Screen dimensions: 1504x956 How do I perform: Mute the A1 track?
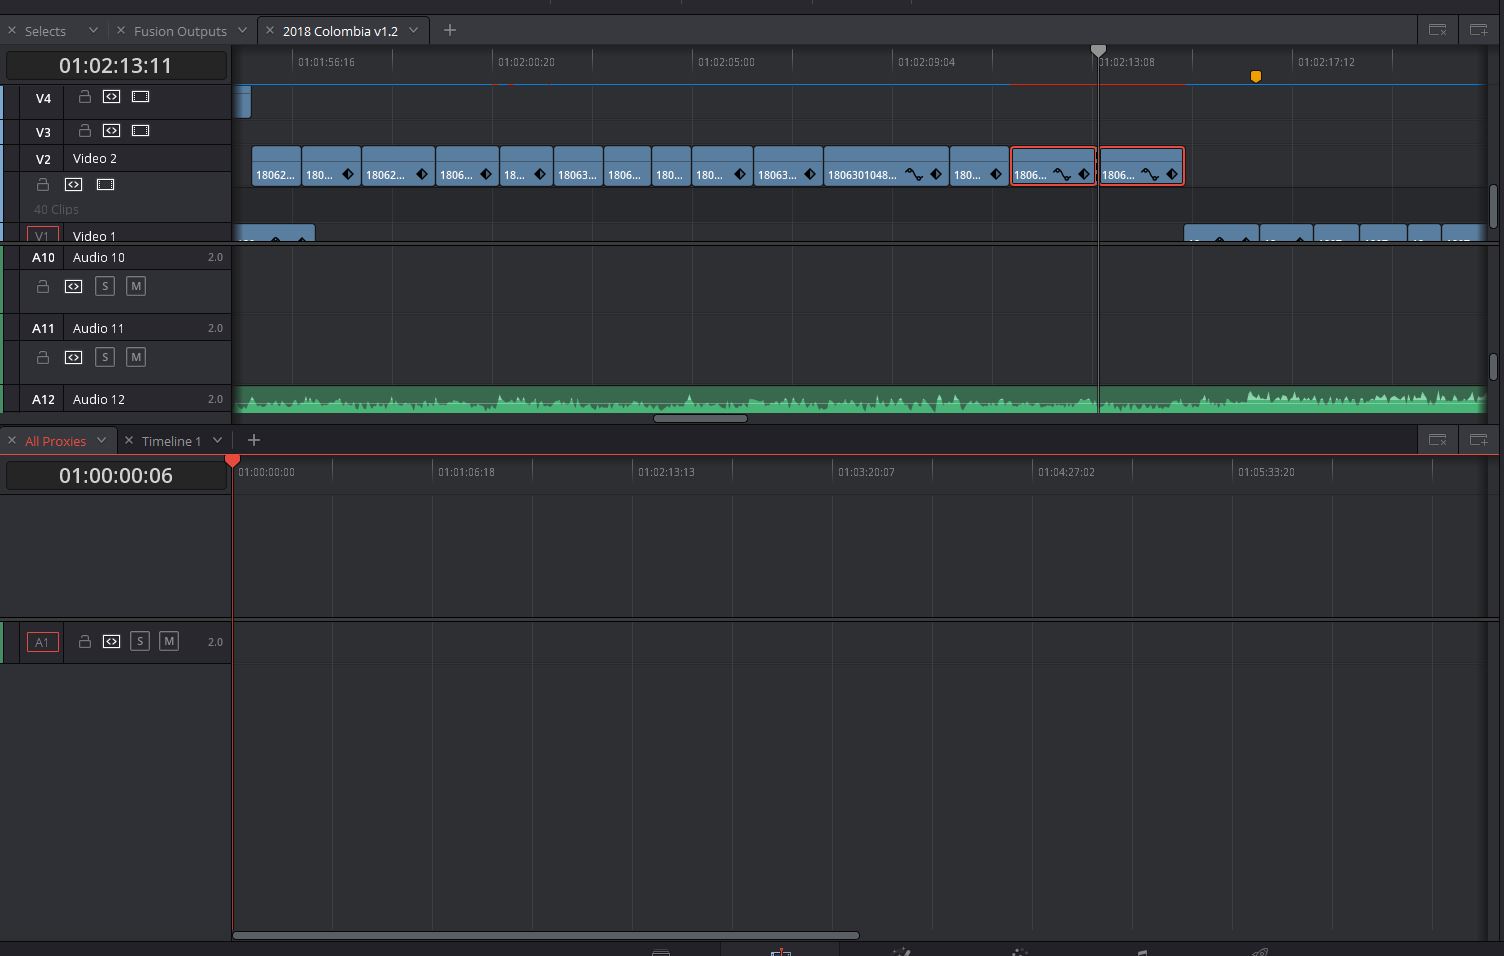pos(169,642)
